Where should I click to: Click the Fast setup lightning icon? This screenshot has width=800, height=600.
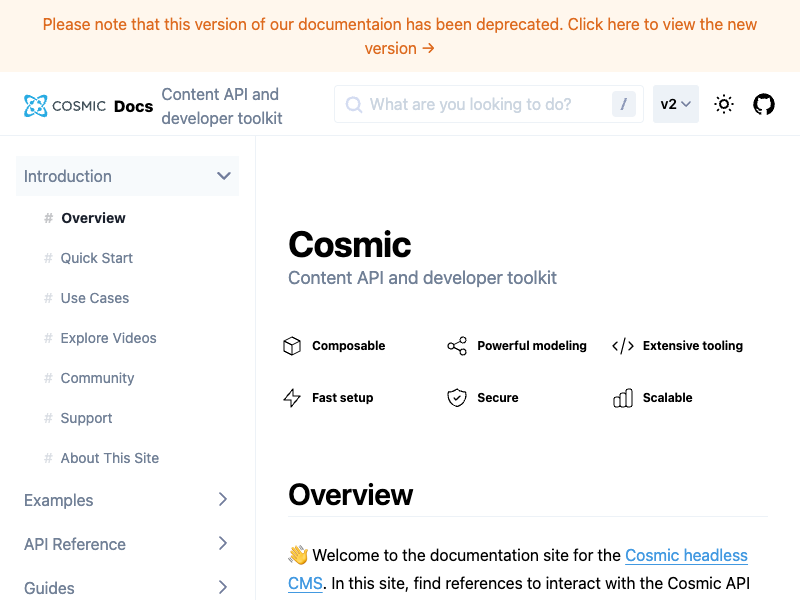[292, 397]
